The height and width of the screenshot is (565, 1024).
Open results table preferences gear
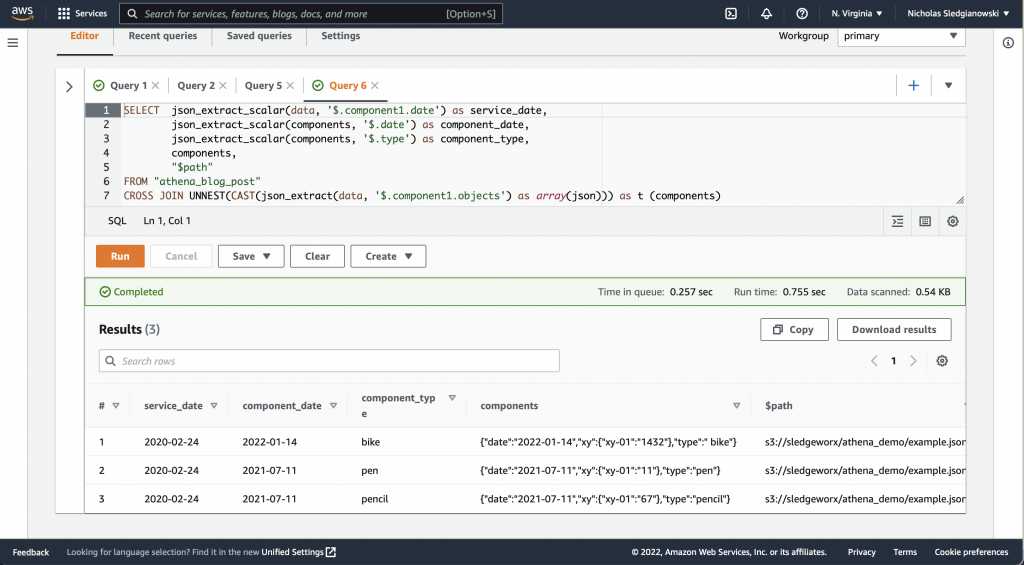[x=942, y=361]
